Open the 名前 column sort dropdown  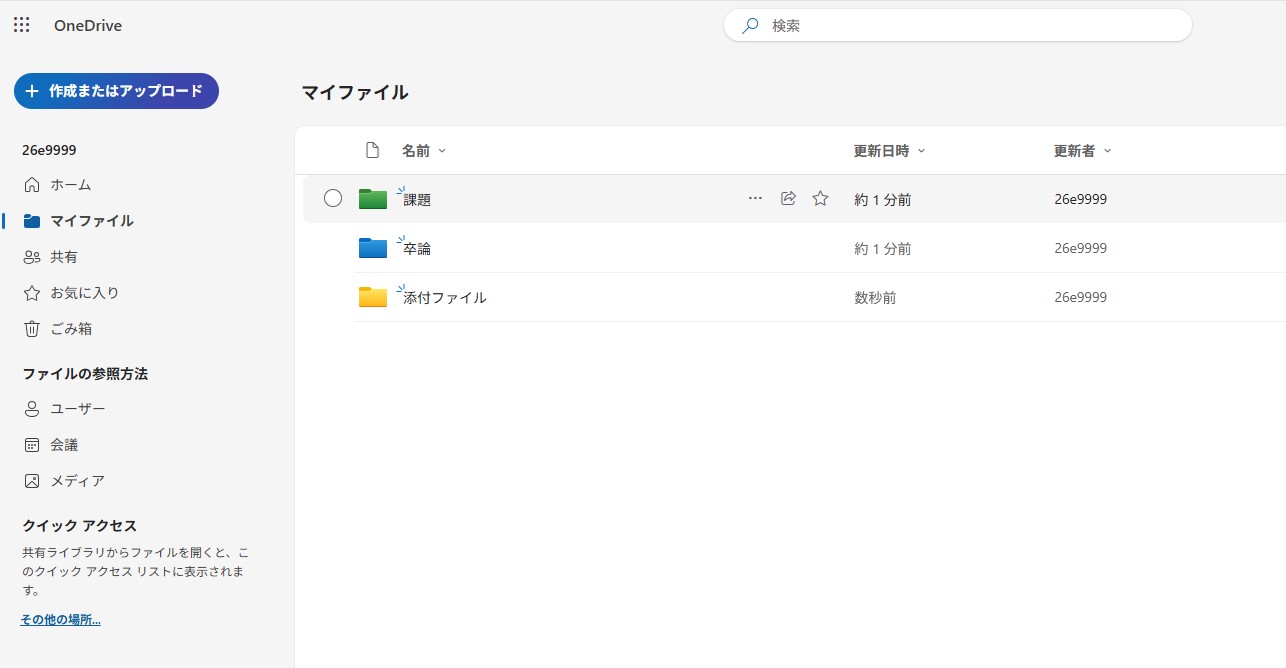pyautogui.click(x=441, y=150)
